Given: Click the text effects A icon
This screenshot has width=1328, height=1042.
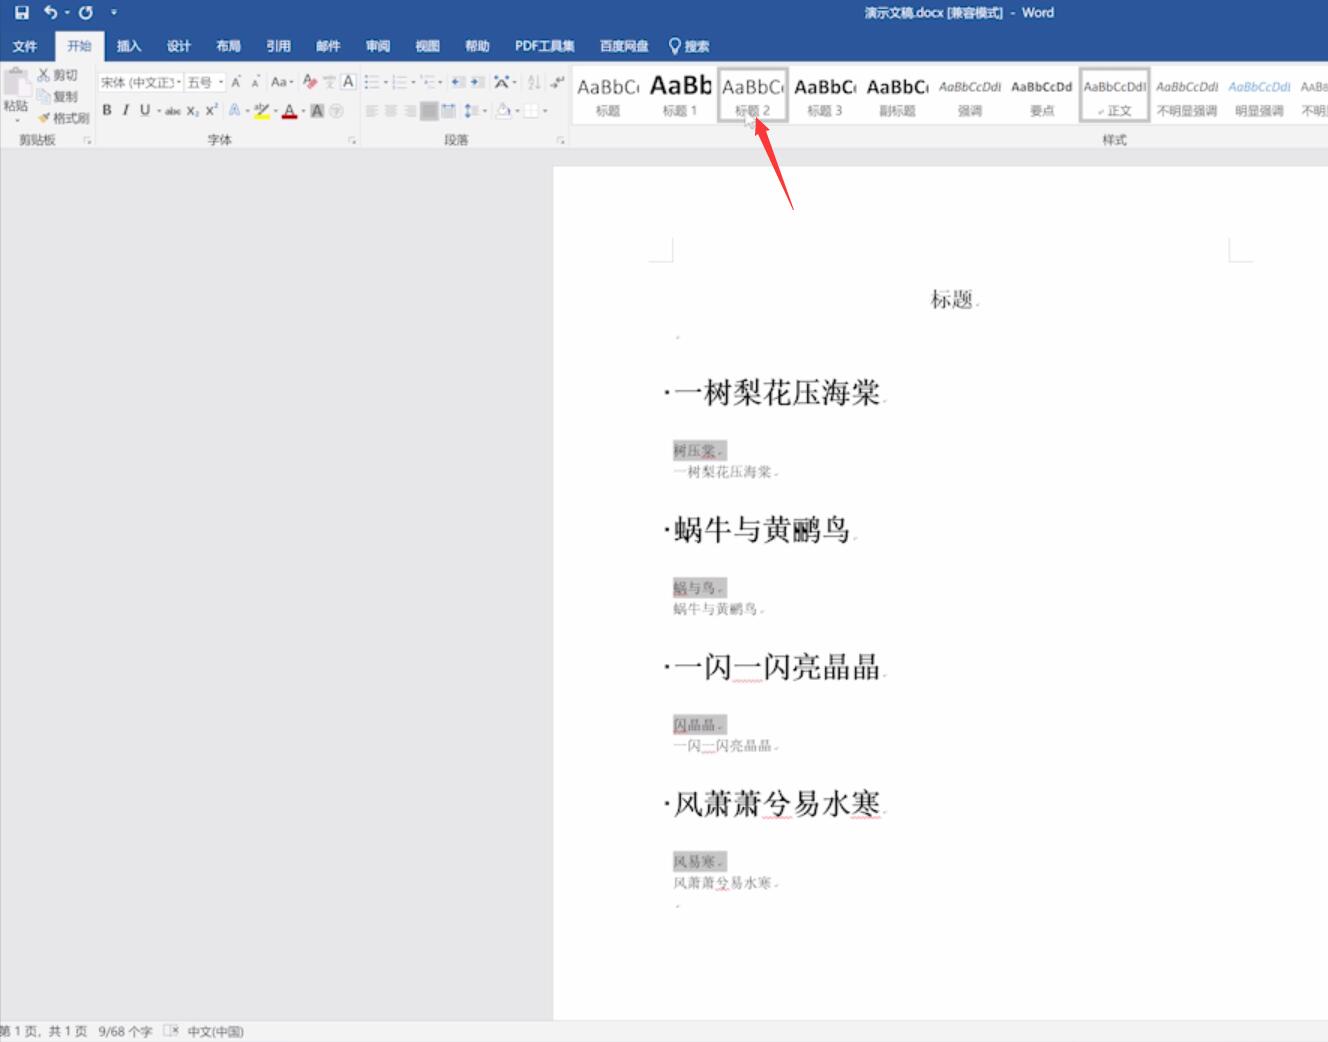Looking at the screenshot, I should point(235,110).
